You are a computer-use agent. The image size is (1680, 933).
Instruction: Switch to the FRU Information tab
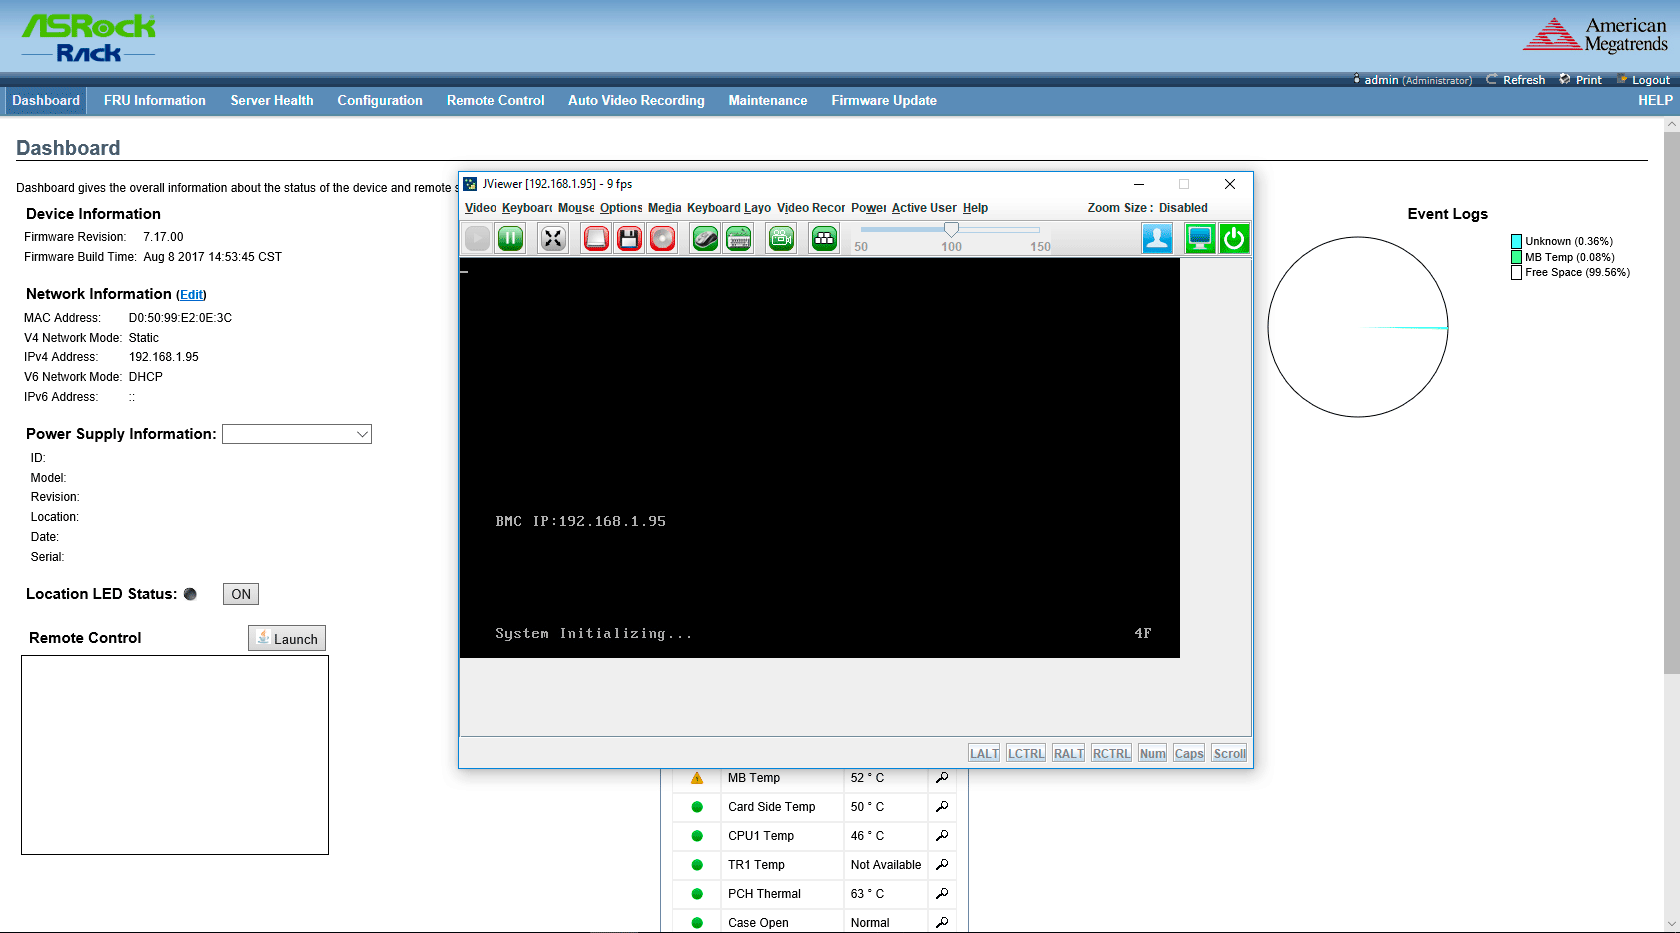[x=155, y=101]
